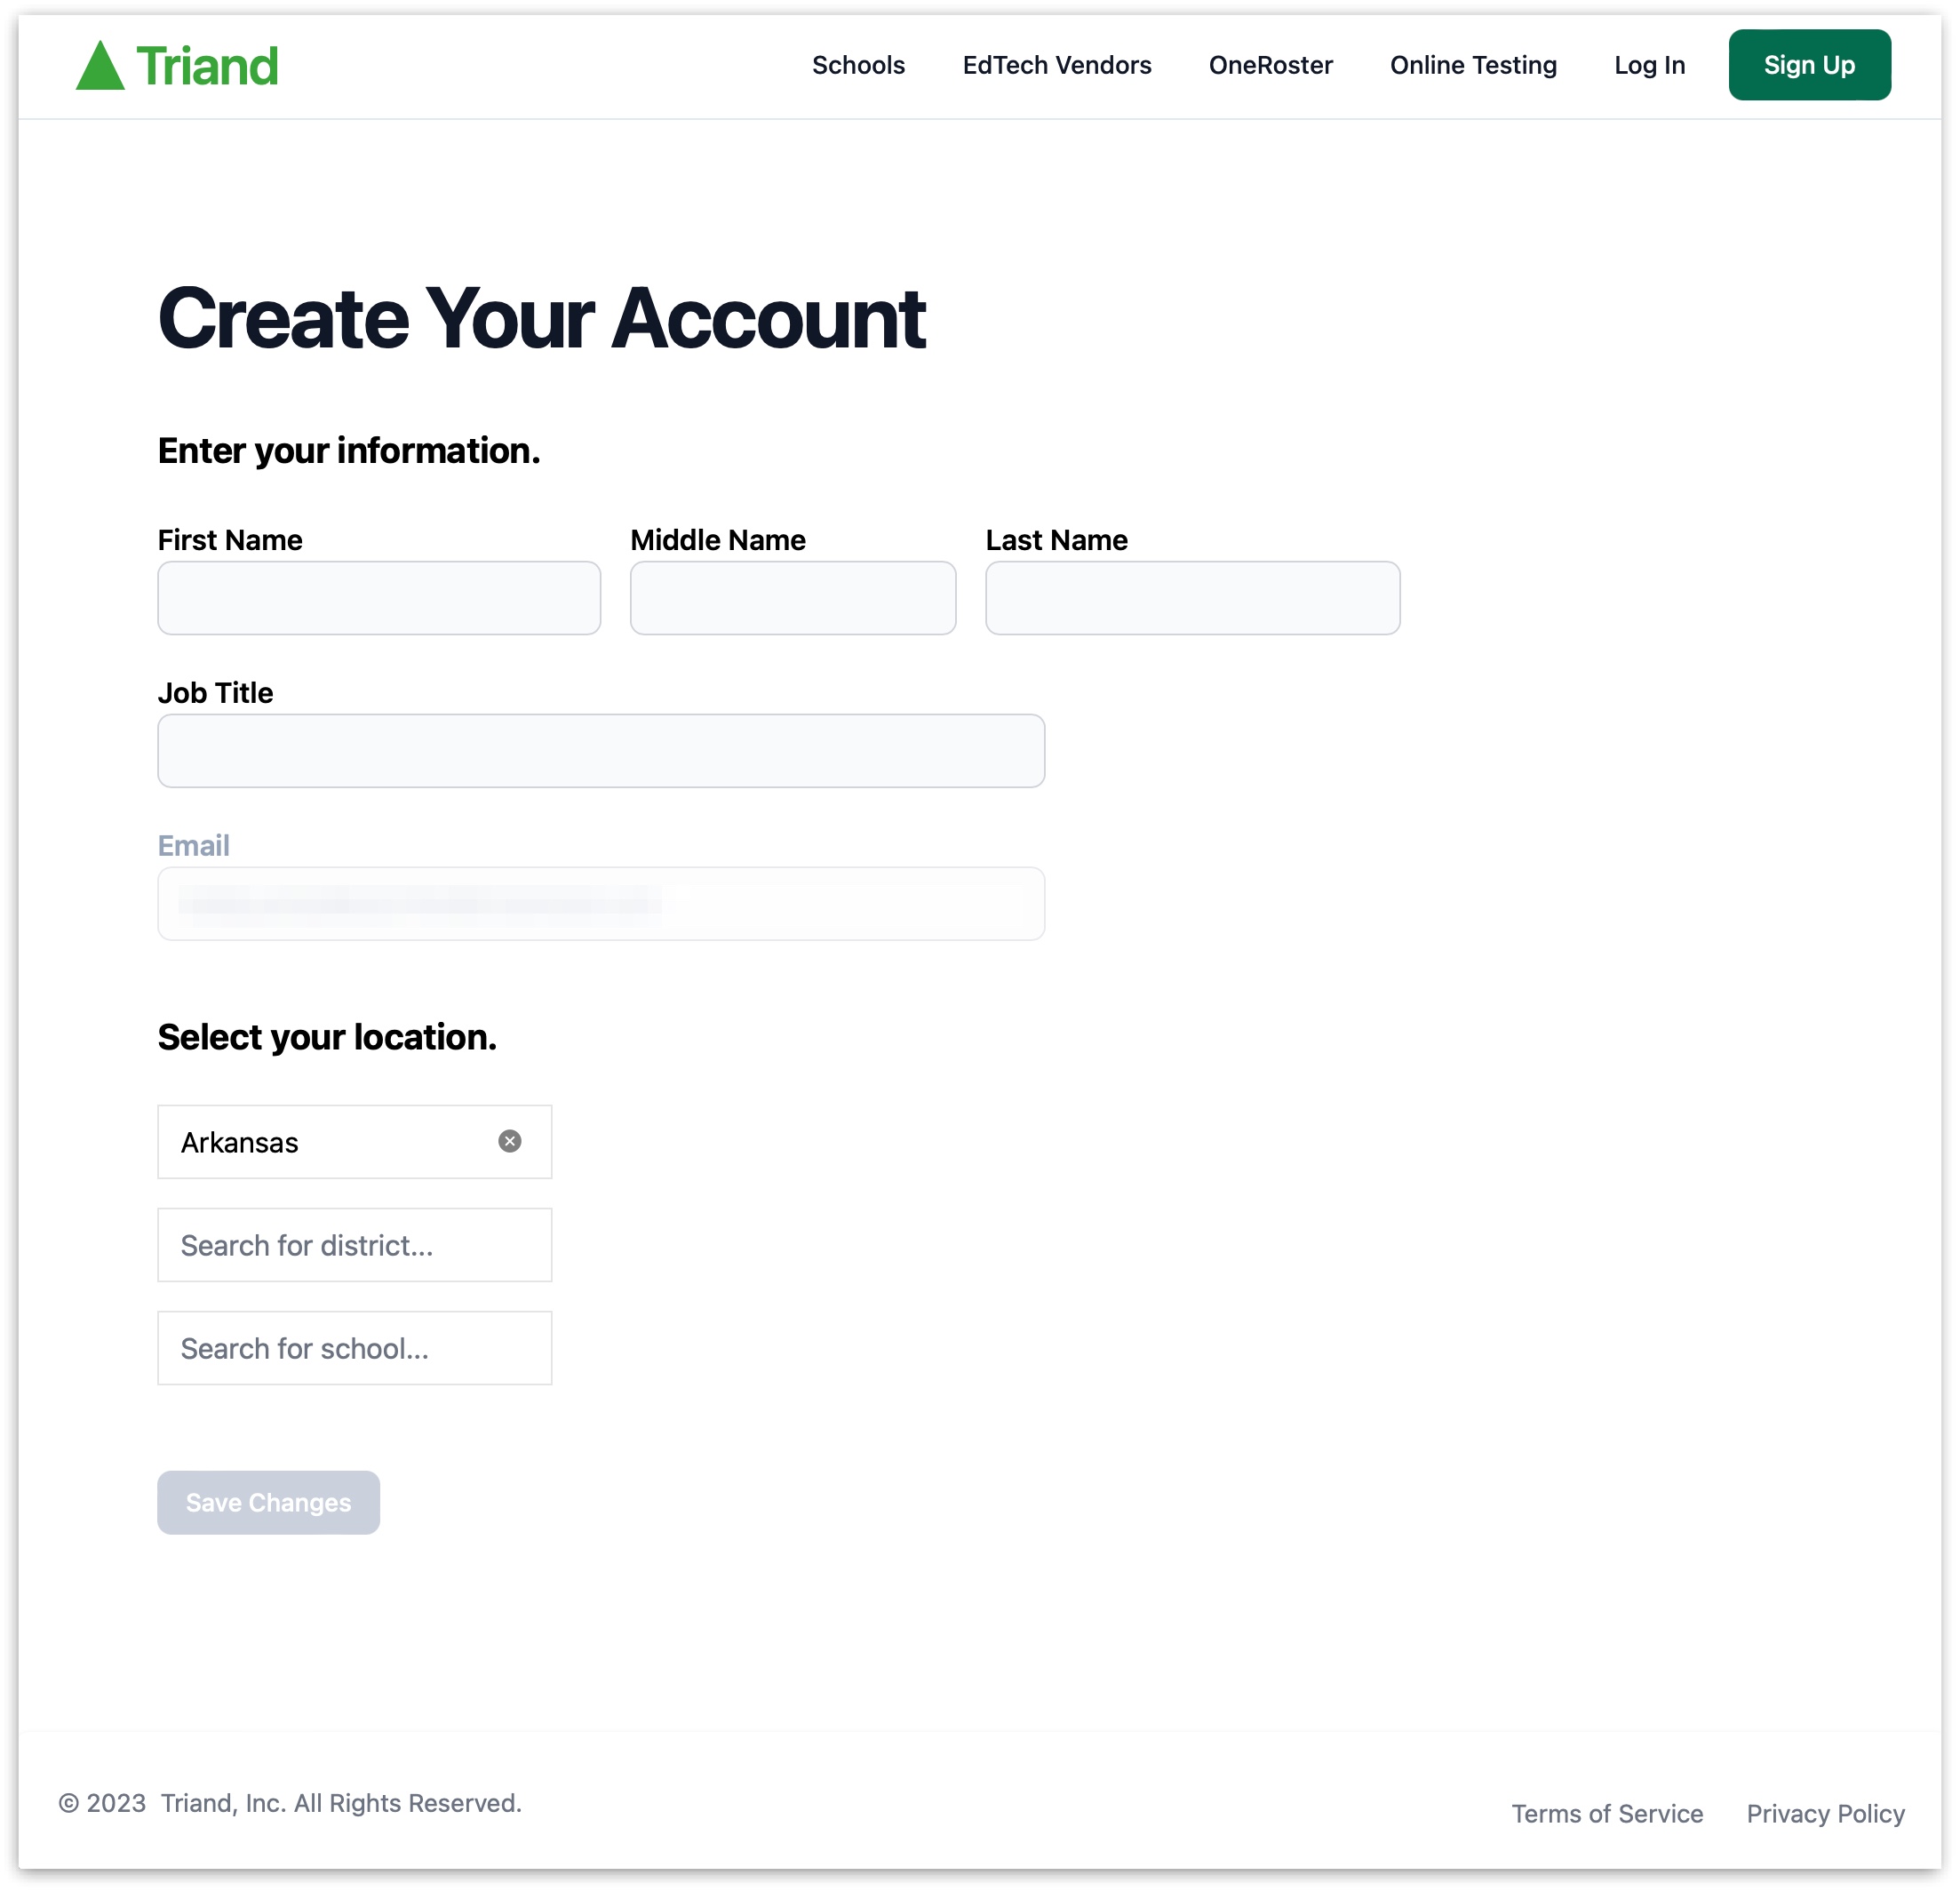
Task: Click the Sign Up button
Action: [1810, 65]
